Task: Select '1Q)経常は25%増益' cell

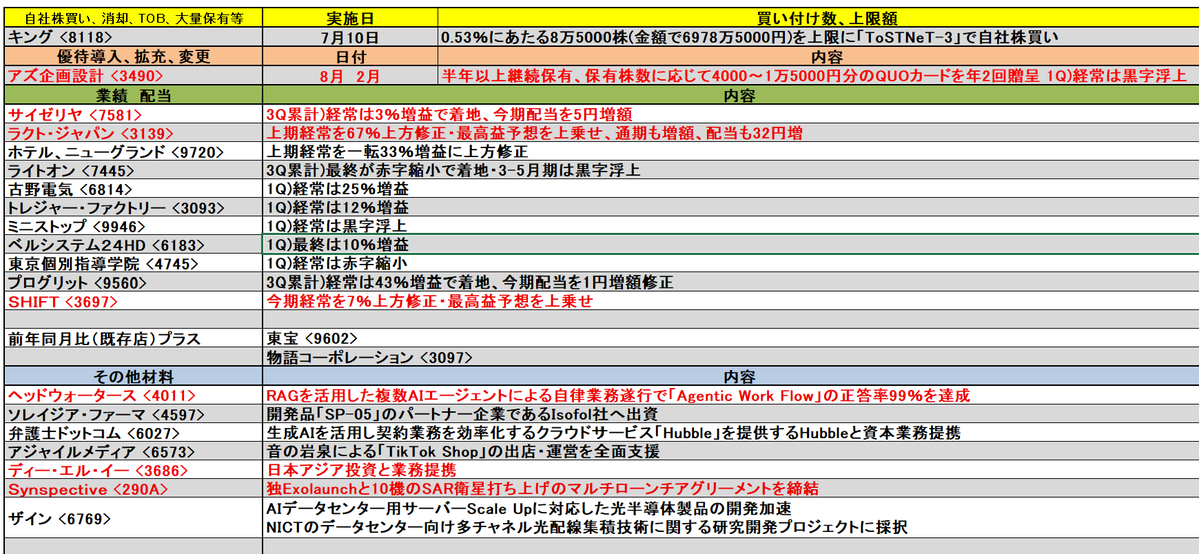Action: (x=731, y=189)
